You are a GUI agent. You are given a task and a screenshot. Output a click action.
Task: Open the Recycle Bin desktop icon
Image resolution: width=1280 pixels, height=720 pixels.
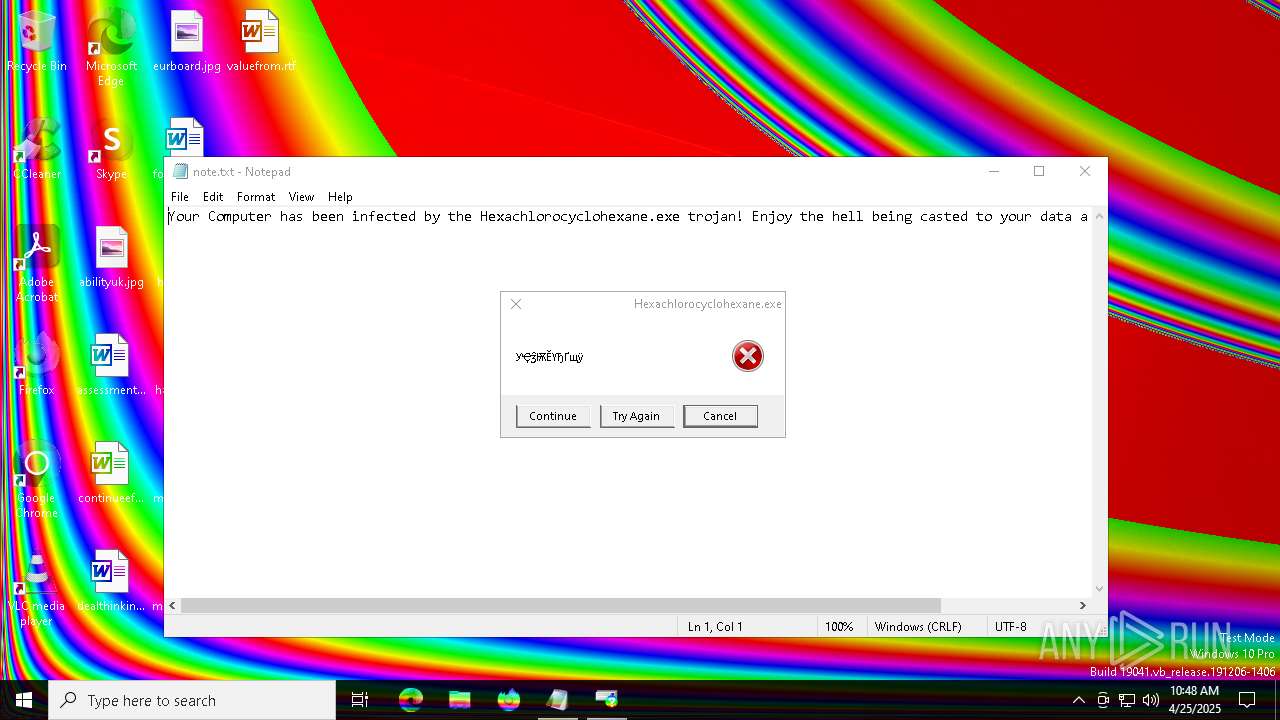pos(37,42)
